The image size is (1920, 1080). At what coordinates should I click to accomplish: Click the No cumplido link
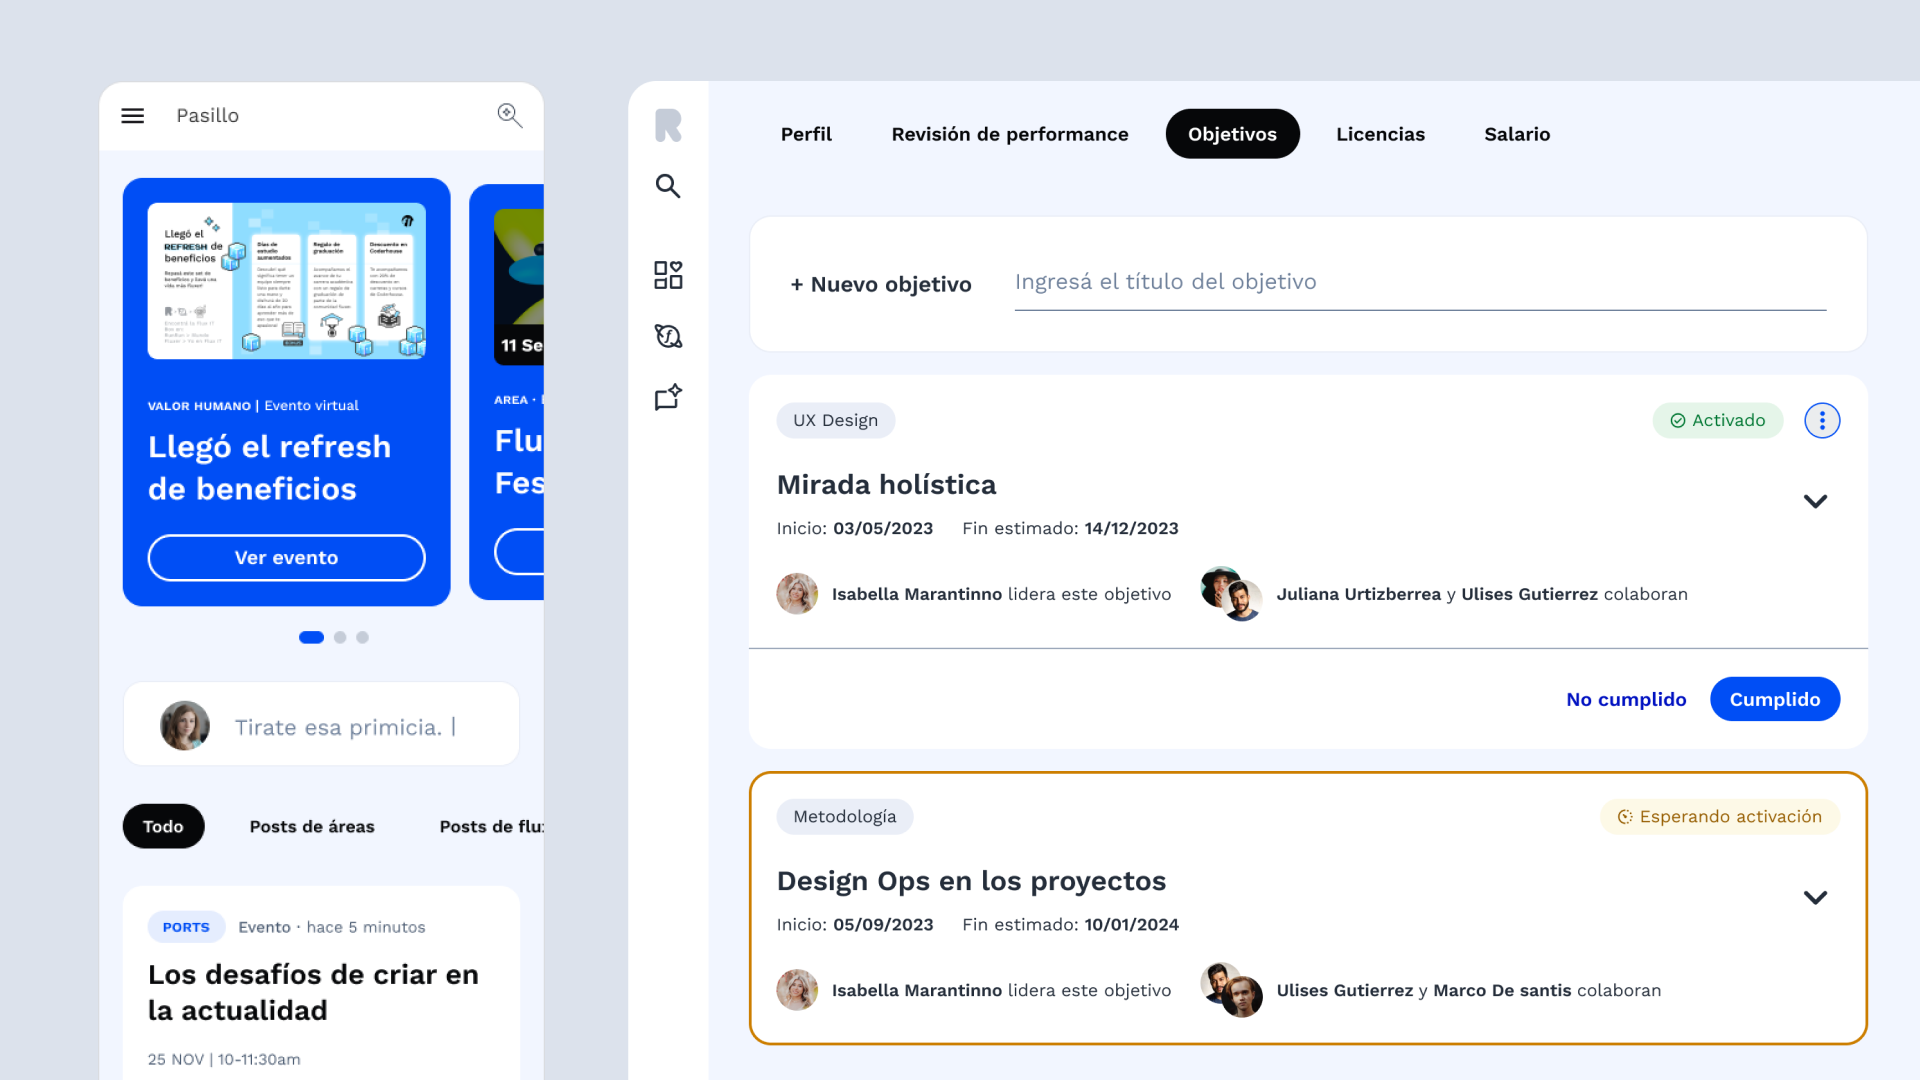click(x=1626, y=699)
